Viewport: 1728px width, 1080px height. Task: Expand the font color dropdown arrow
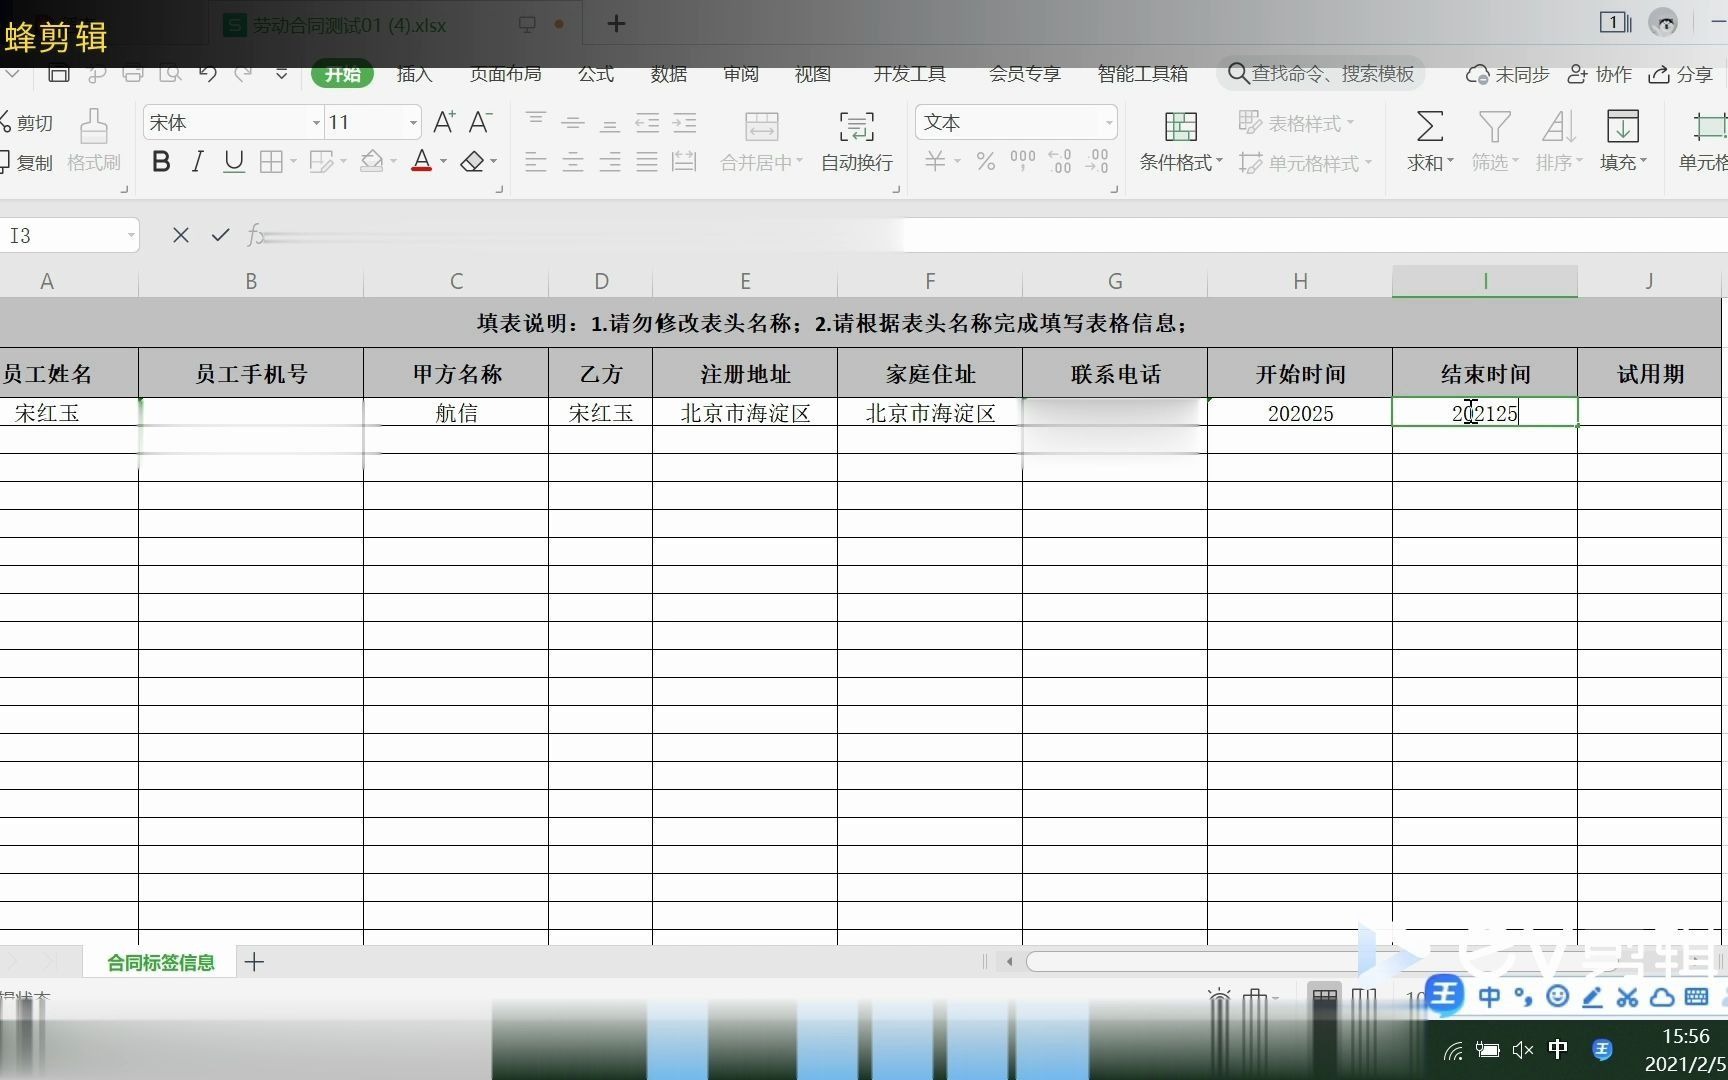pyautogui.click(x=444, y=161)
